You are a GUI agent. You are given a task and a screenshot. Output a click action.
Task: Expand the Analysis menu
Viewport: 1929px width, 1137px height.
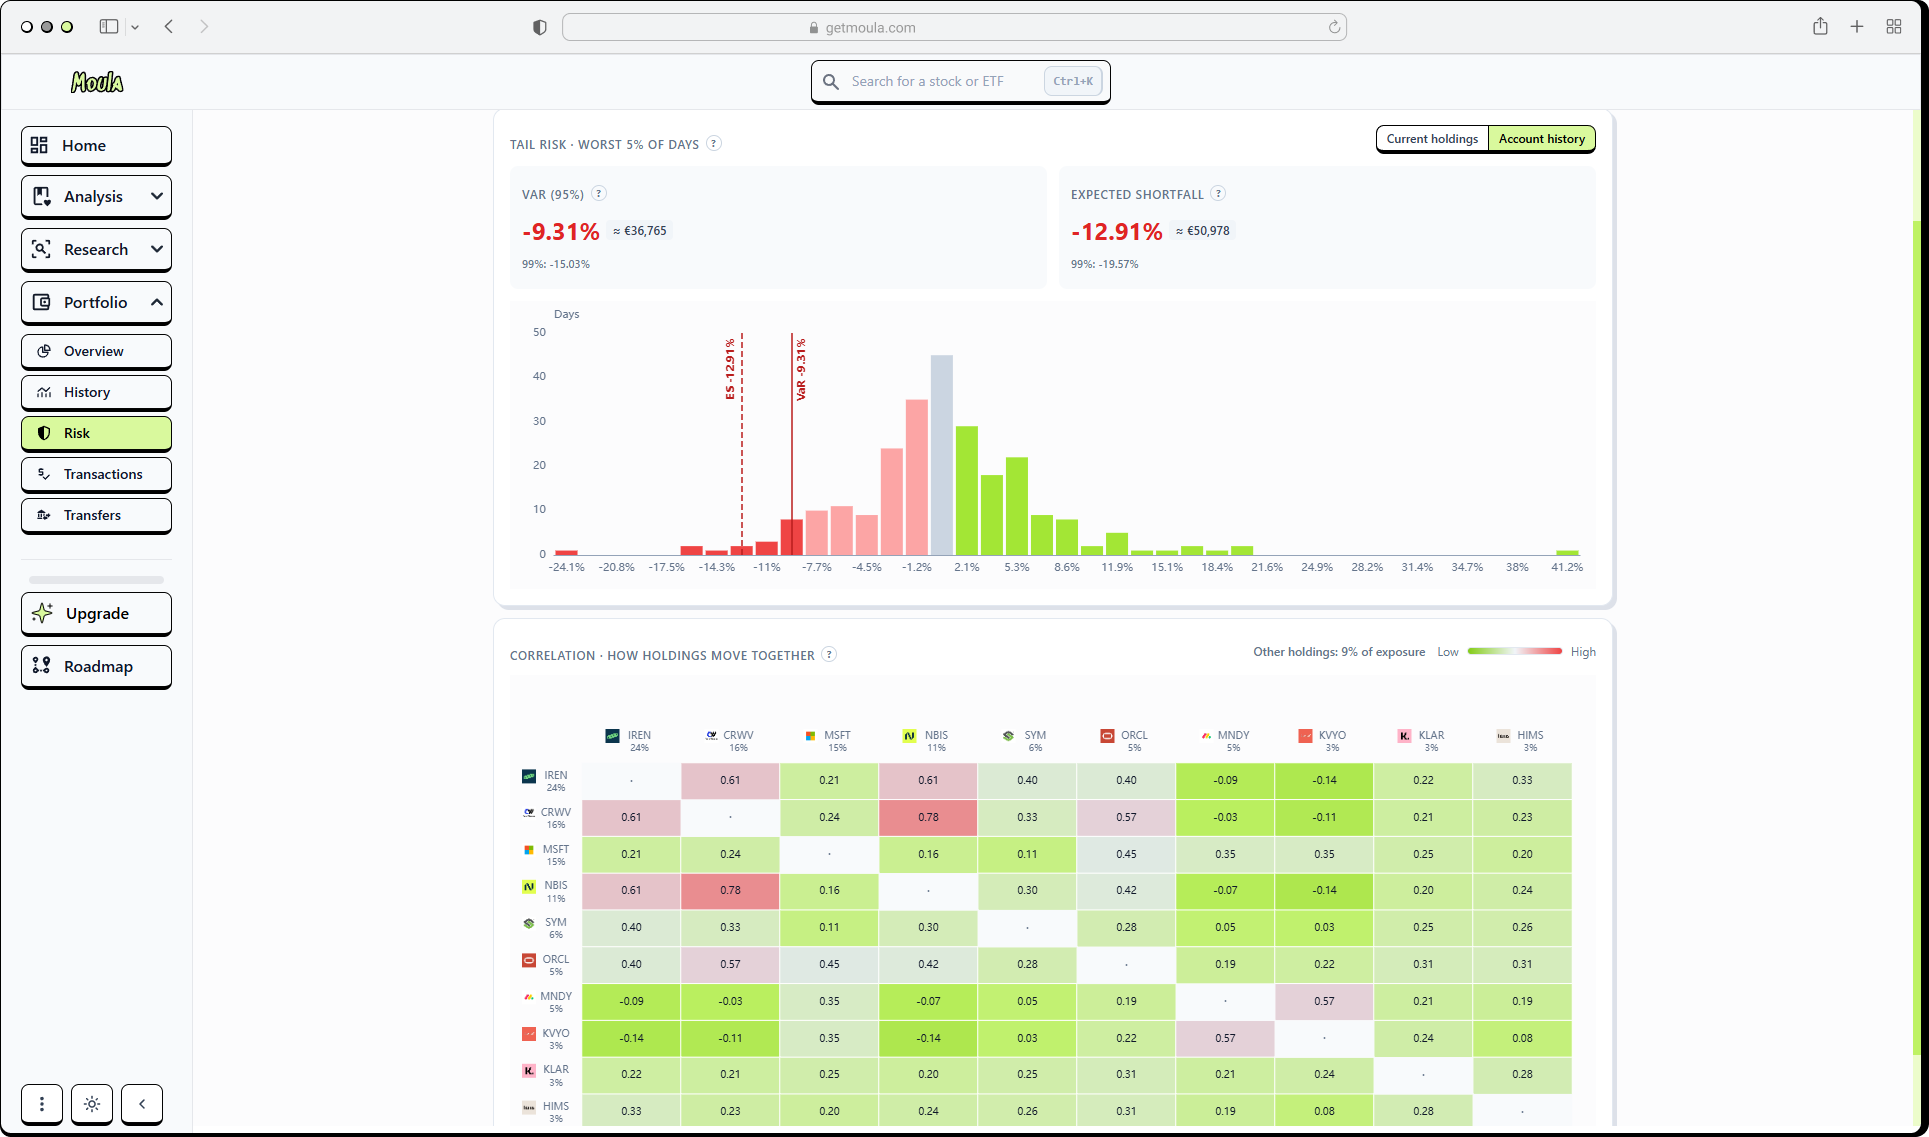[x=96, y=196]
